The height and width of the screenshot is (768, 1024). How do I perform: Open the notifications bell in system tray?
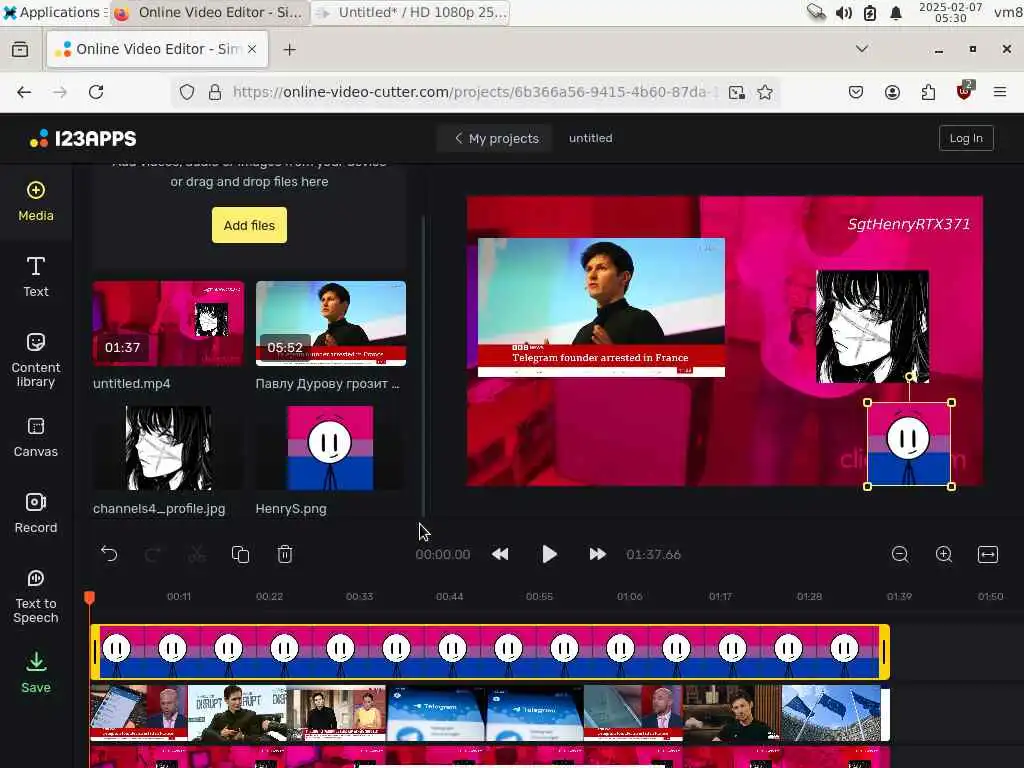(x=896, y=13)
